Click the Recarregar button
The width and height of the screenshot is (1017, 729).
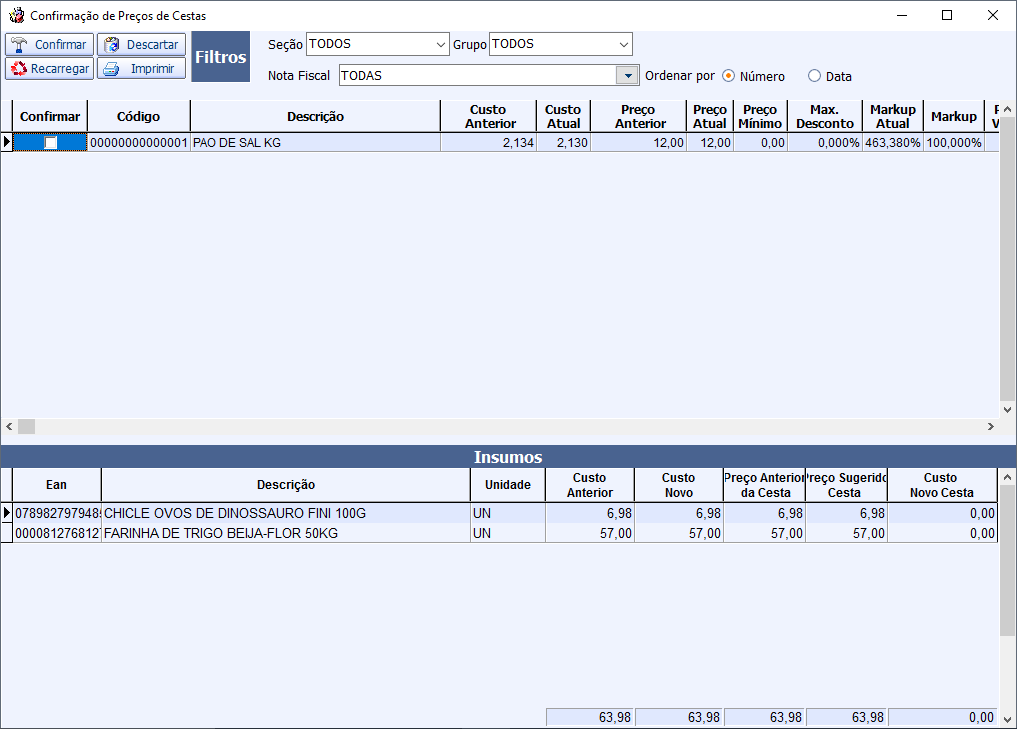pos(49,69)
